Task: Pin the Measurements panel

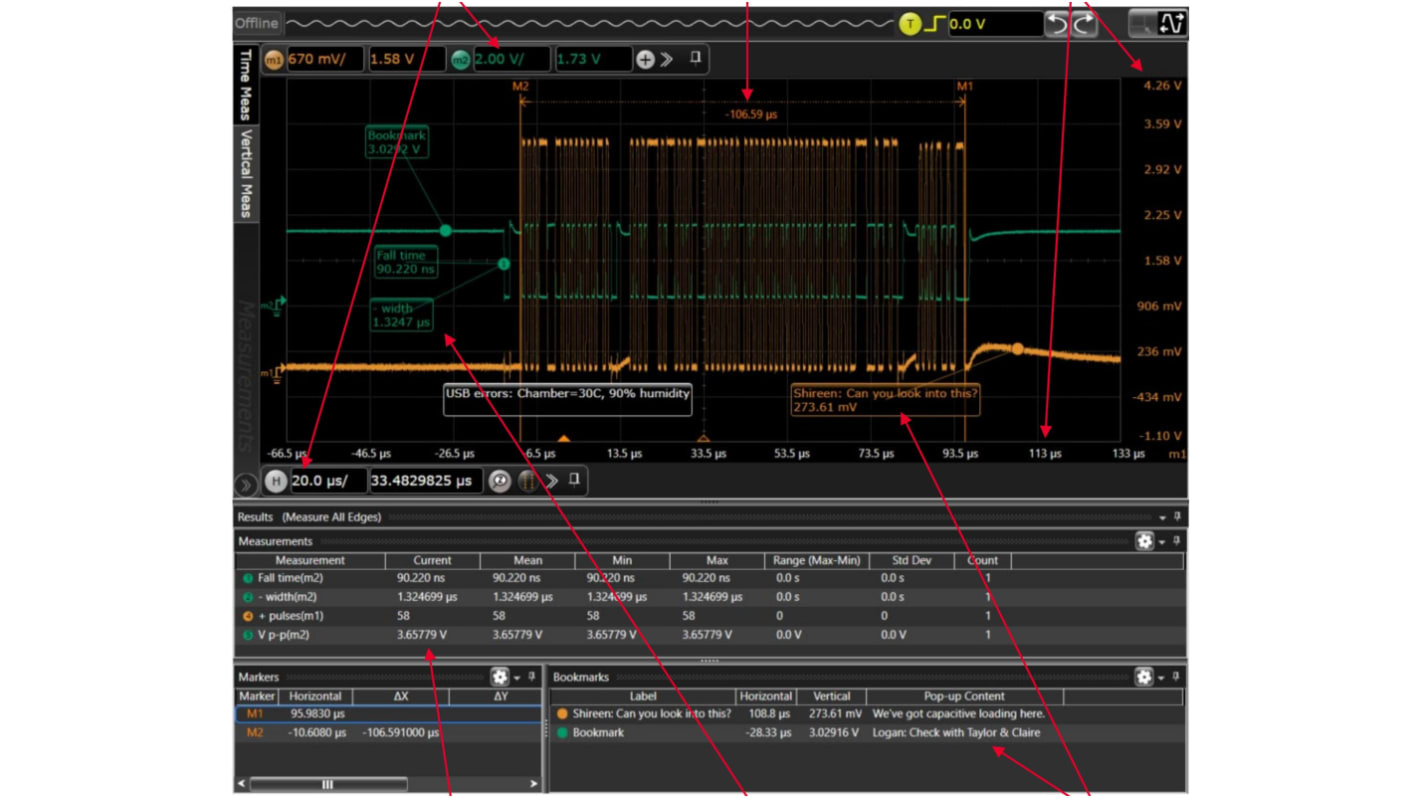Action: coord(1177,541)
